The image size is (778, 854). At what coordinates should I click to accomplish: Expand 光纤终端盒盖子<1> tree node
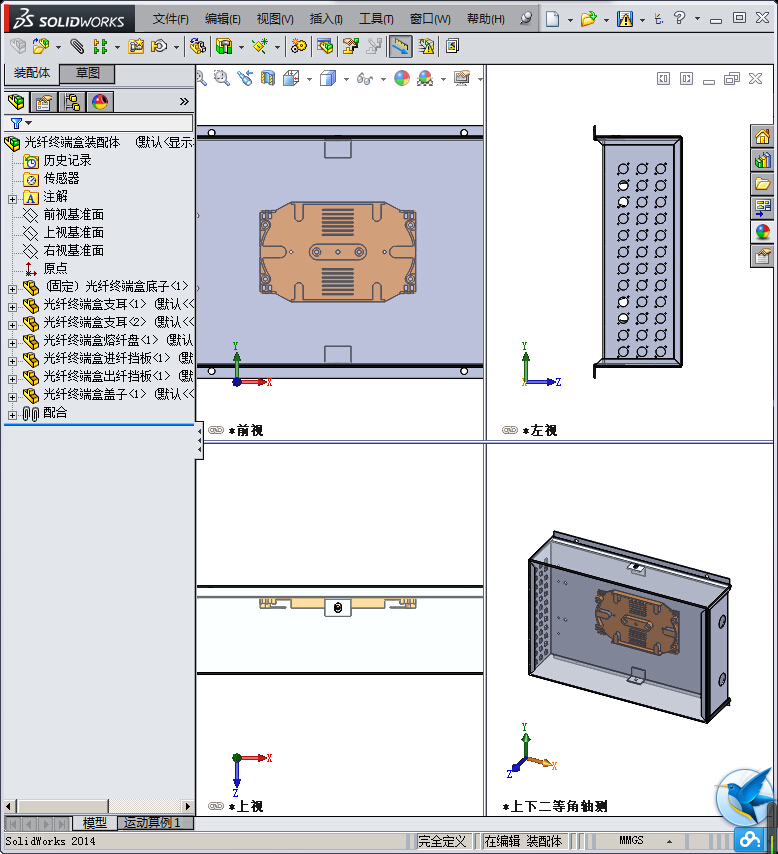click(x=12, y=397)
